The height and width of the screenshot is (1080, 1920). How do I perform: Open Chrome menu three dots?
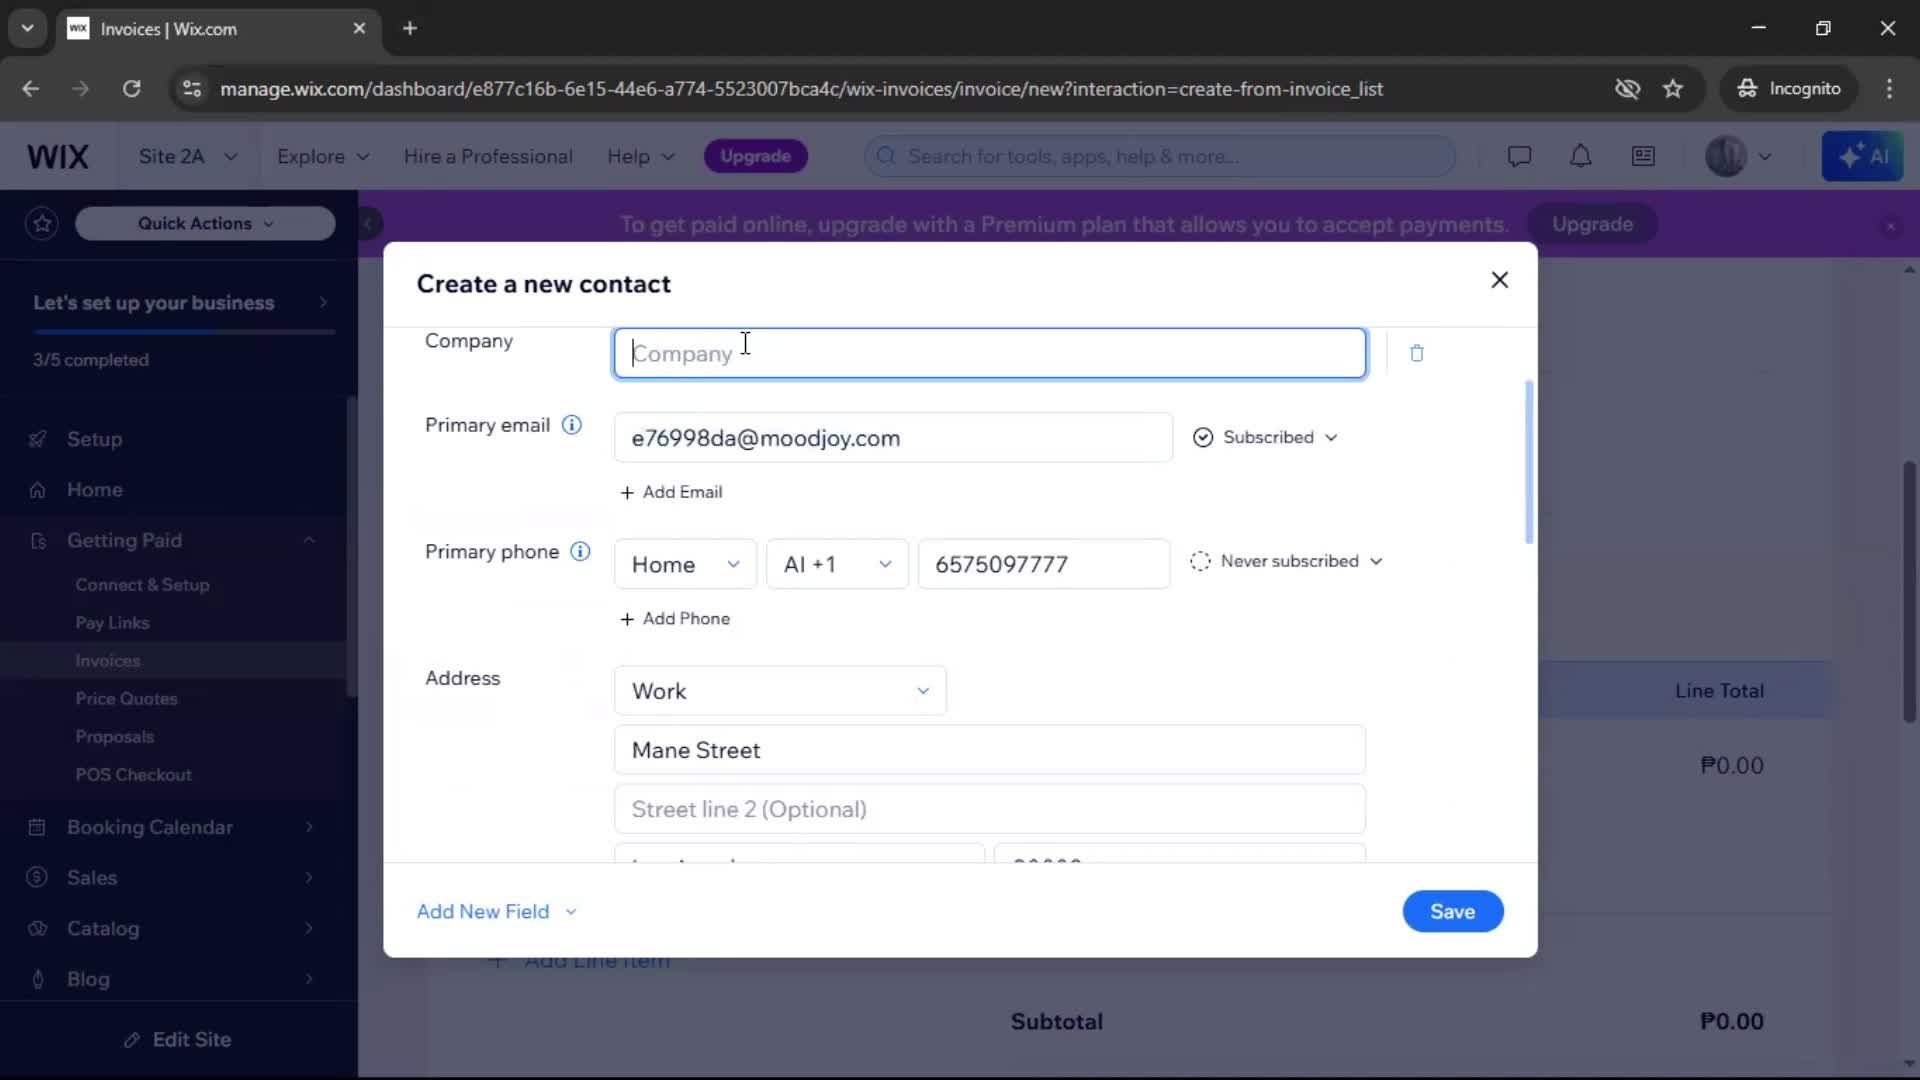[1889, 89]
